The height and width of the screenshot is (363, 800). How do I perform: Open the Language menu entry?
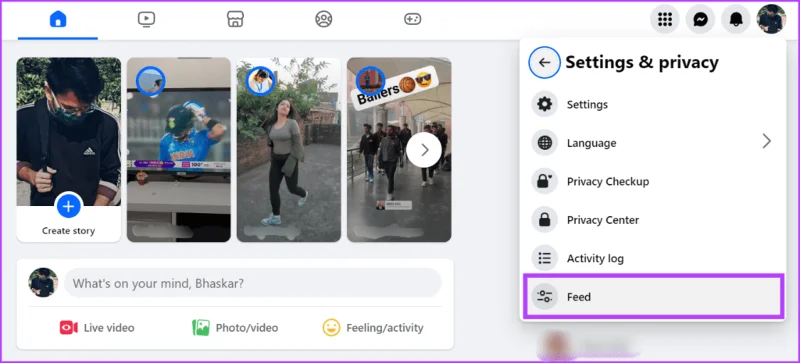coord(653,143)
